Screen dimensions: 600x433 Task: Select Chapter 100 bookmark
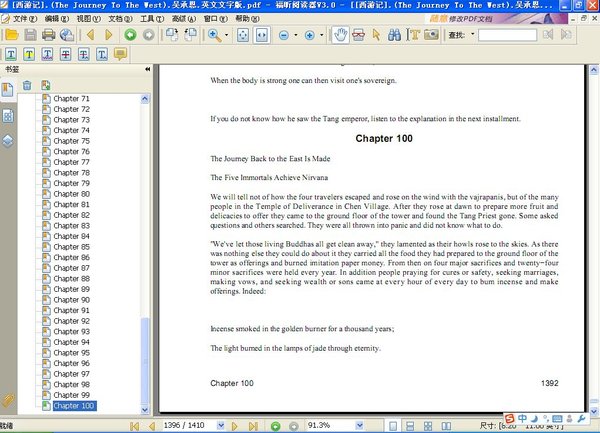coord(73,406)
